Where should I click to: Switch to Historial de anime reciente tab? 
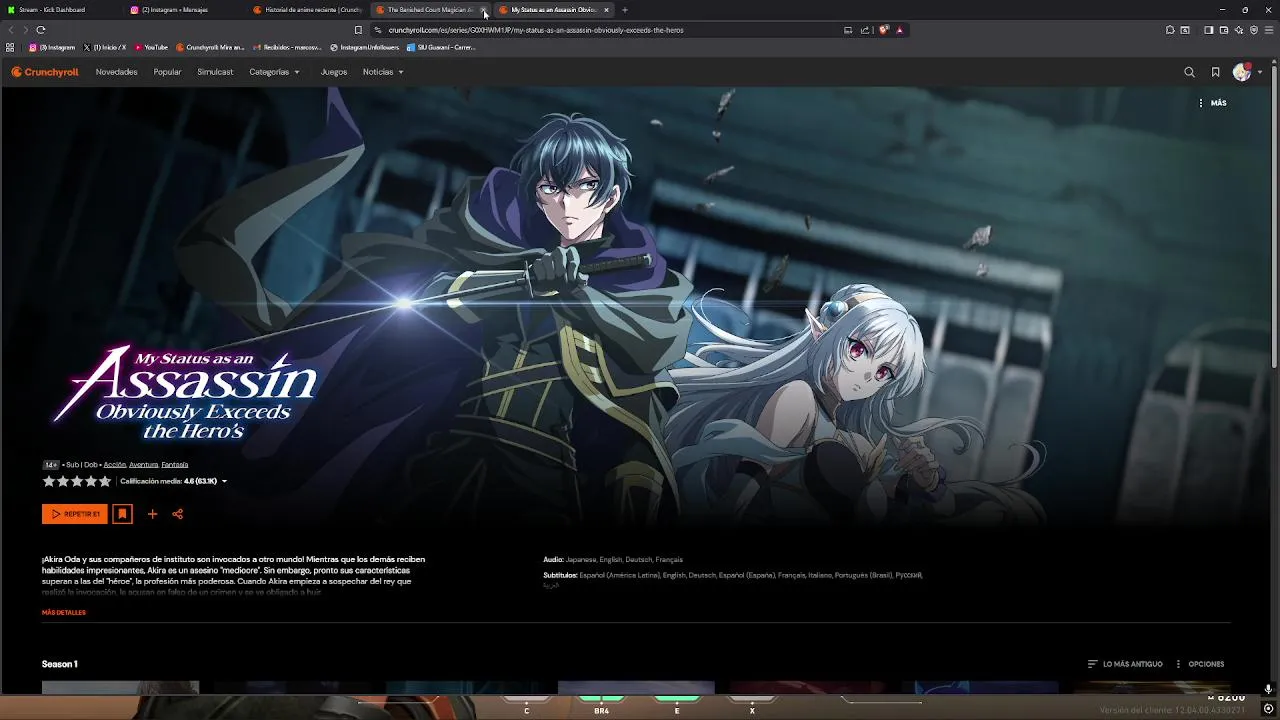[307, 10]
